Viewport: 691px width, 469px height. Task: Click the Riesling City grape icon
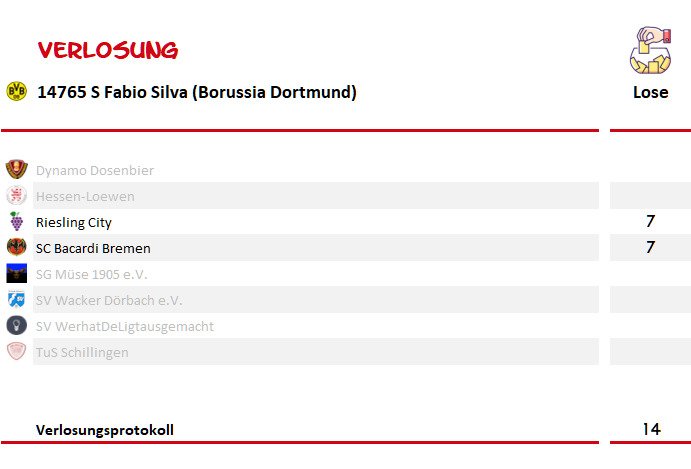17,221
